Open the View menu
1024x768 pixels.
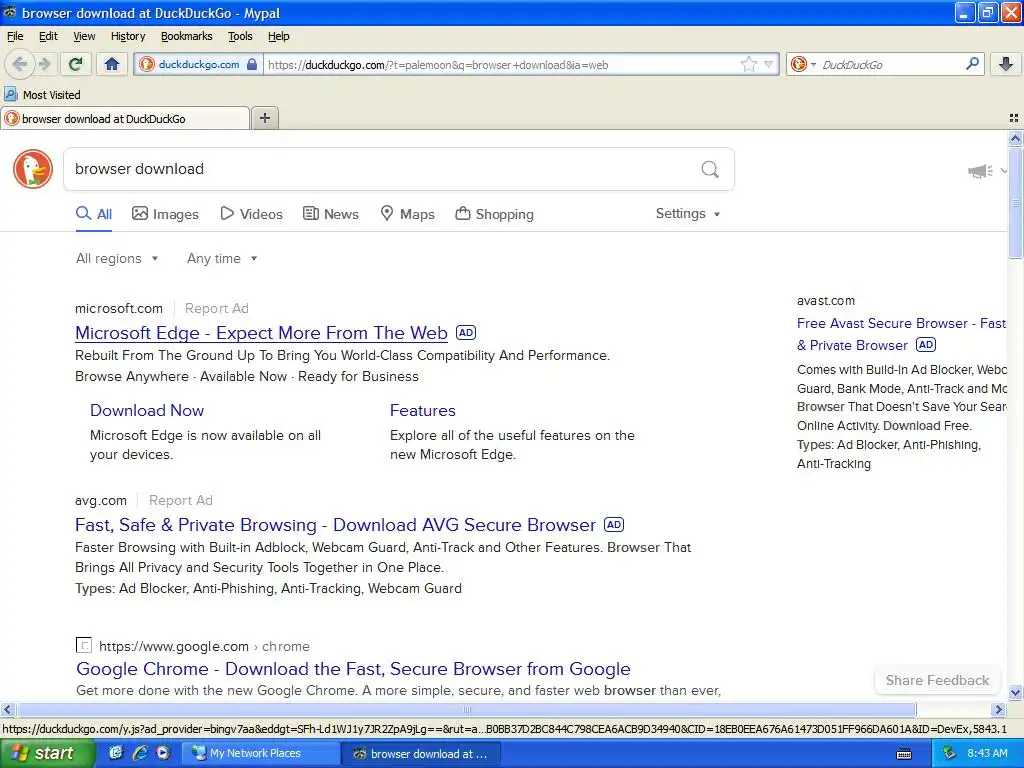click(x=84, y=36)
